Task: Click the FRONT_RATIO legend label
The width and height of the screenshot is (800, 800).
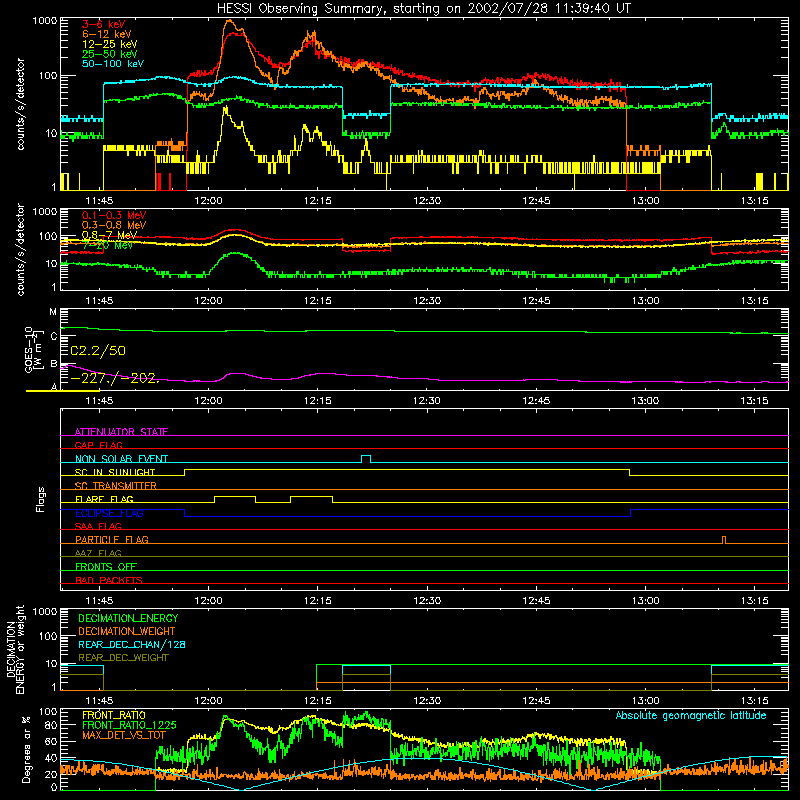Action: pos(114,716)
